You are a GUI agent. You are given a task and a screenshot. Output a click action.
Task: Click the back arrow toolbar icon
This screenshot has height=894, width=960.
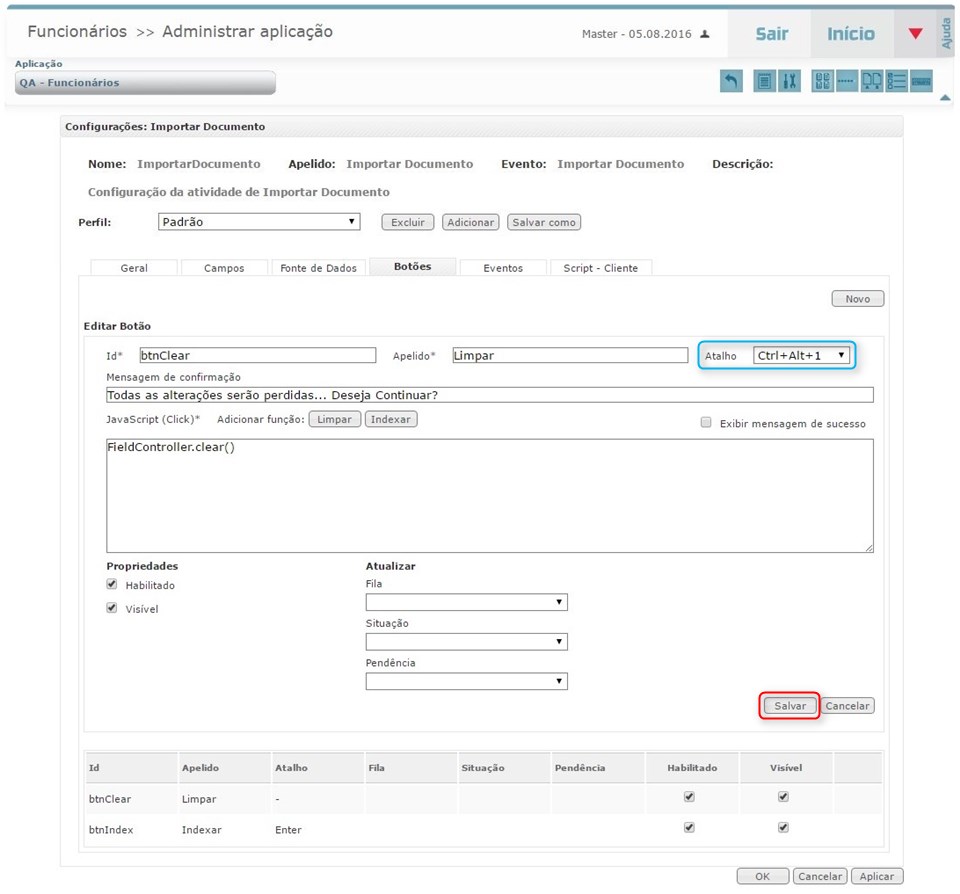click(x=731, y=82)
